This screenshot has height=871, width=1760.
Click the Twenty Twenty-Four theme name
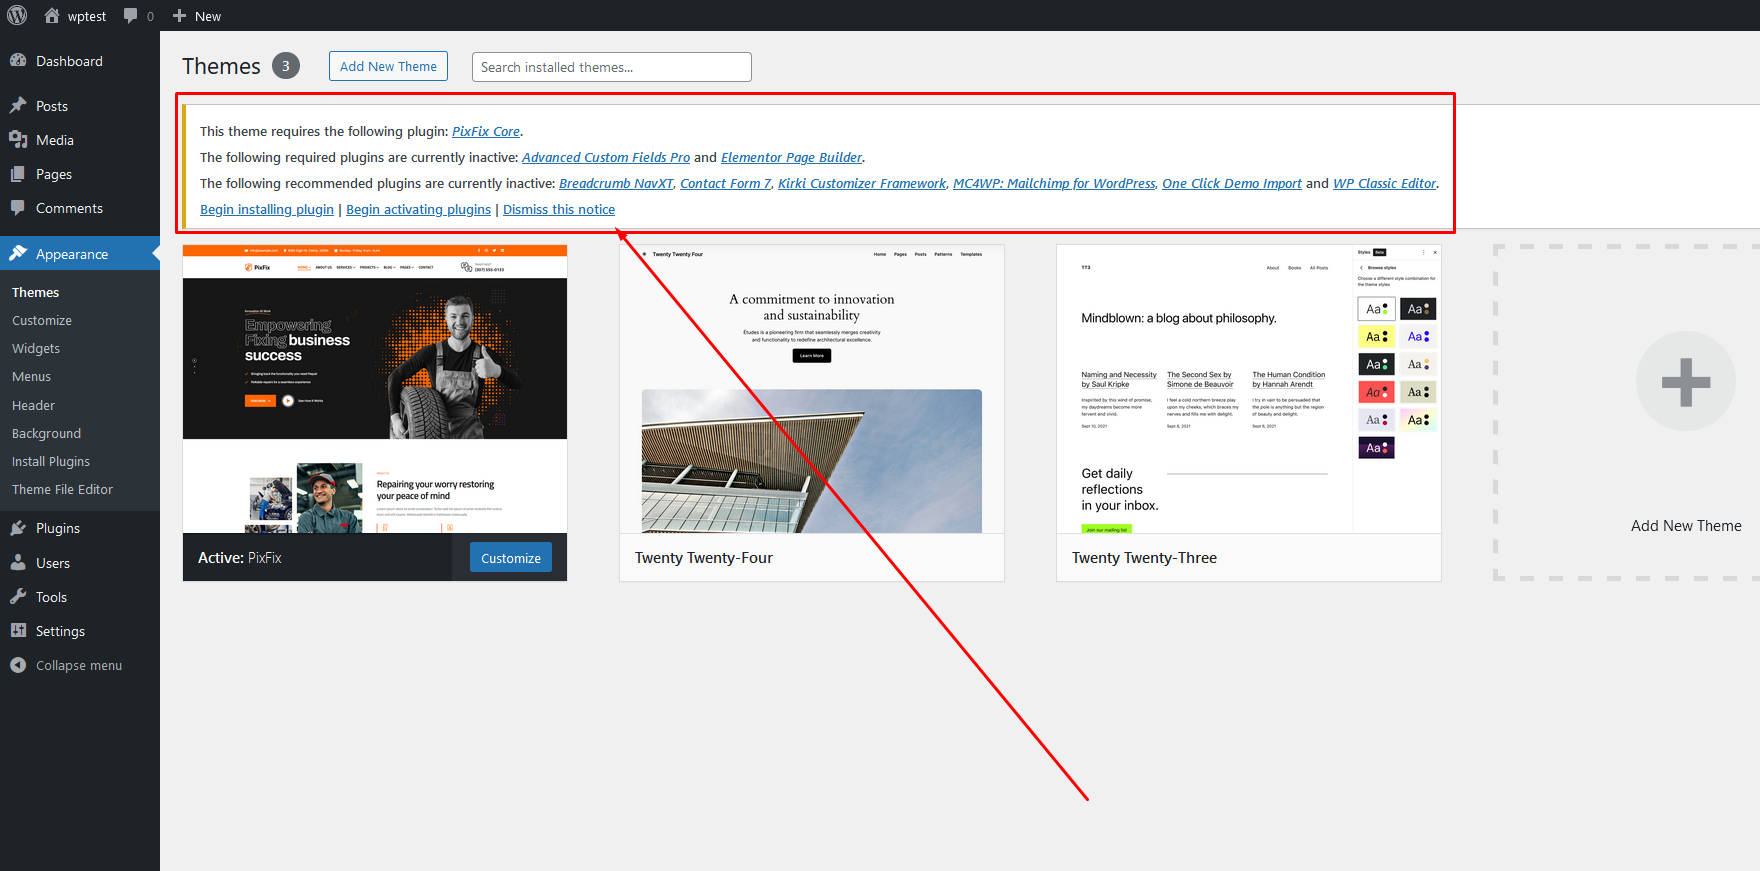point(704,558)
